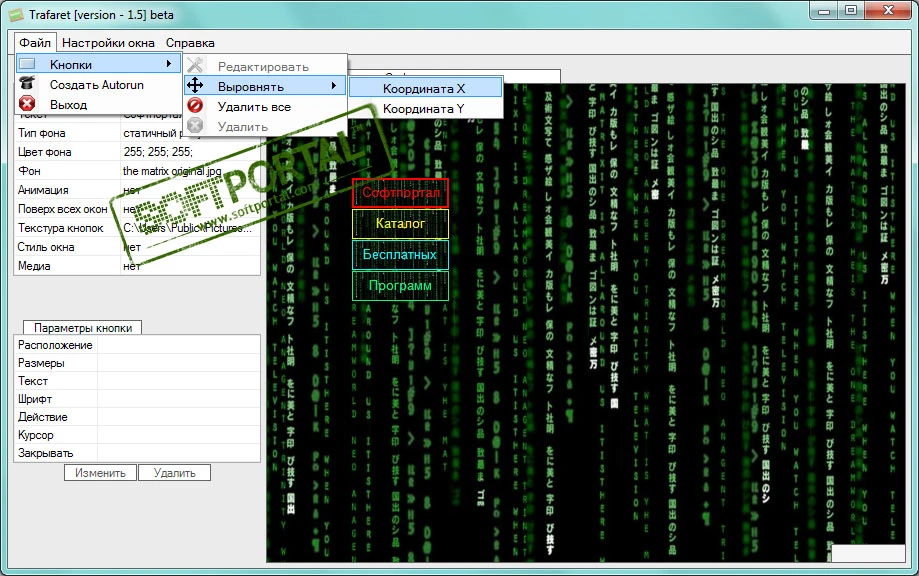Click the Кнопки menu item icon
The image size is (919, 576).
pyautogui.click(x=28, y=65)
